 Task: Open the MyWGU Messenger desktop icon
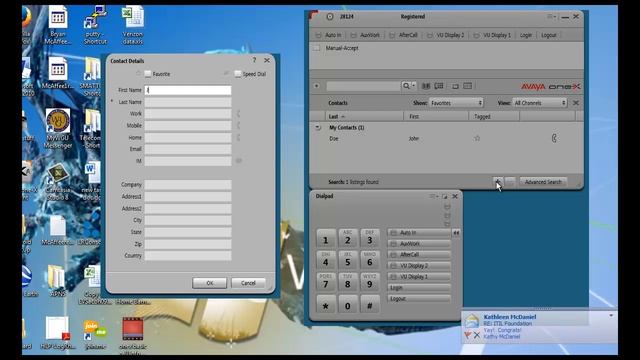pyautogui.click(x=58, y=128)
